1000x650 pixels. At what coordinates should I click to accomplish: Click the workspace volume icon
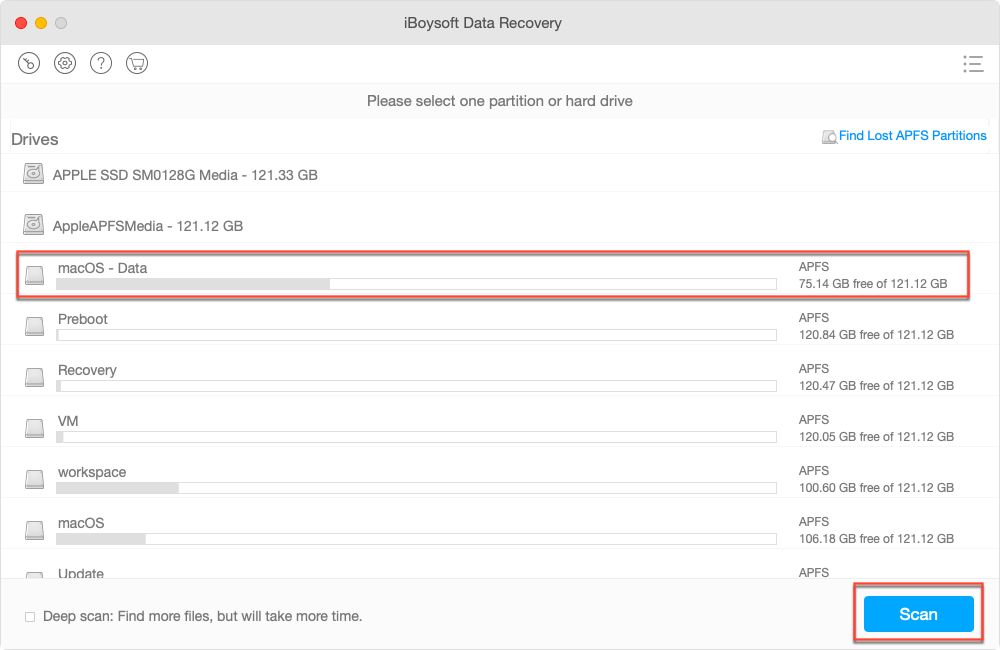point(34,479)
